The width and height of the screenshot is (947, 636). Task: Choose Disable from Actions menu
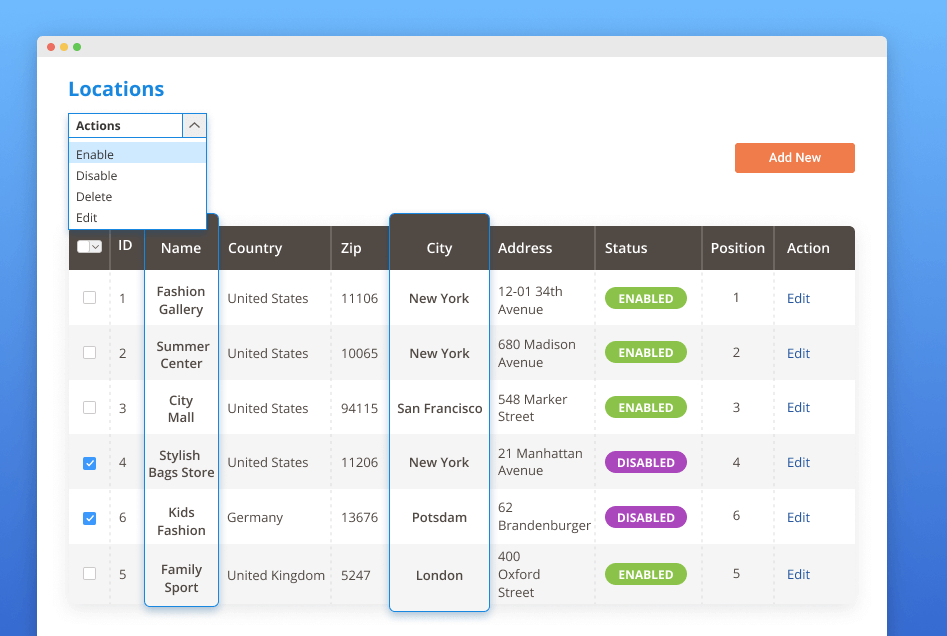97,176
